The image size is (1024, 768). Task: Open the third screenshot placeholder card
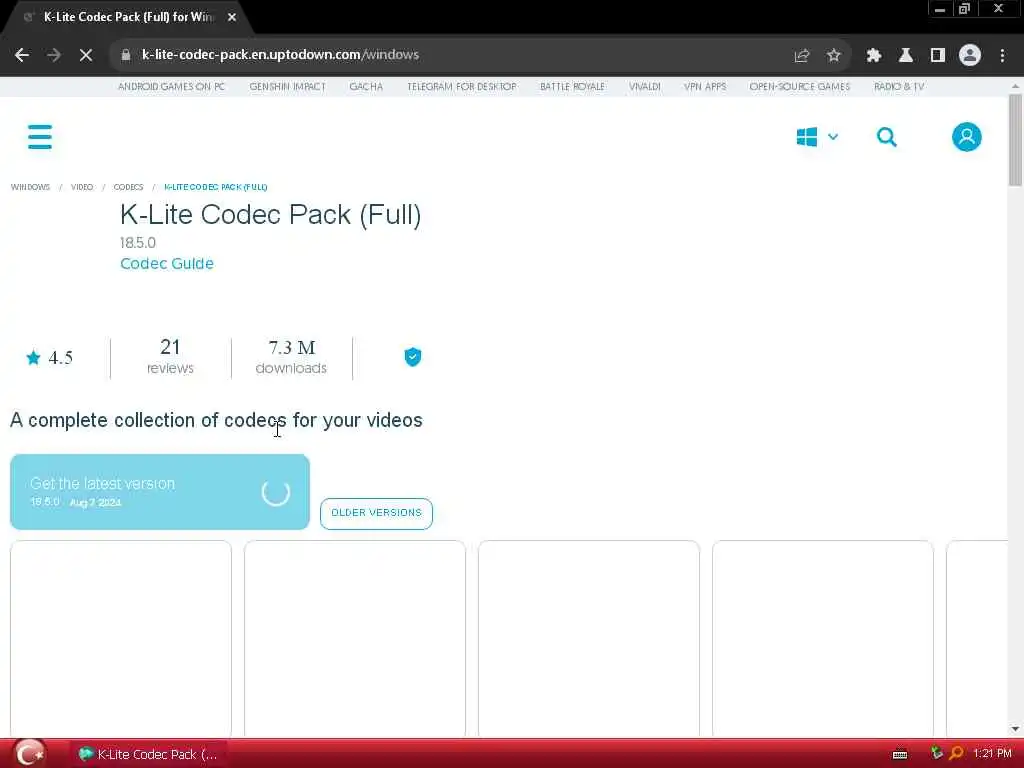[x=588, y=639]
